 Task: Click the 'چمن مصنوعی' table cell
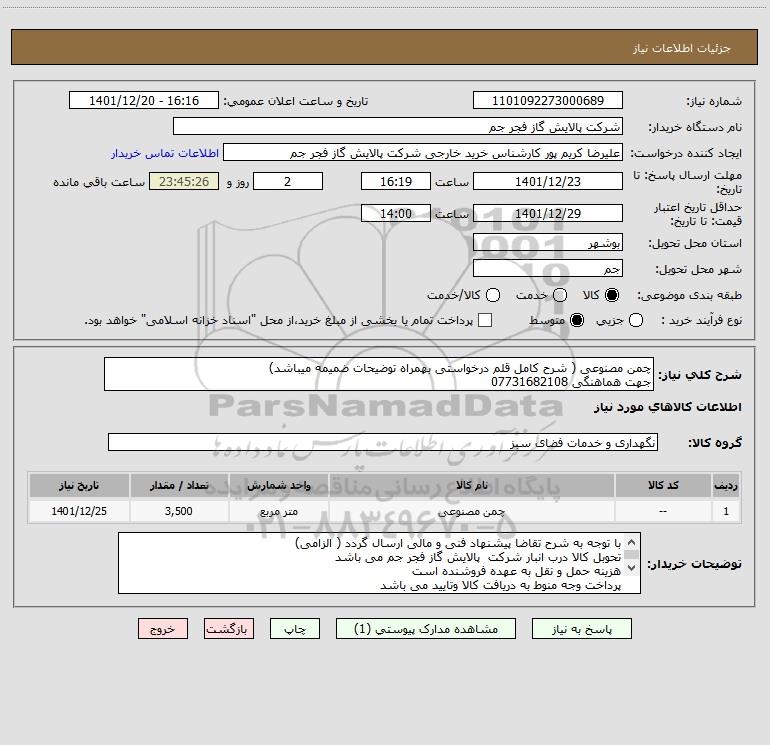(x=471, y=511)
